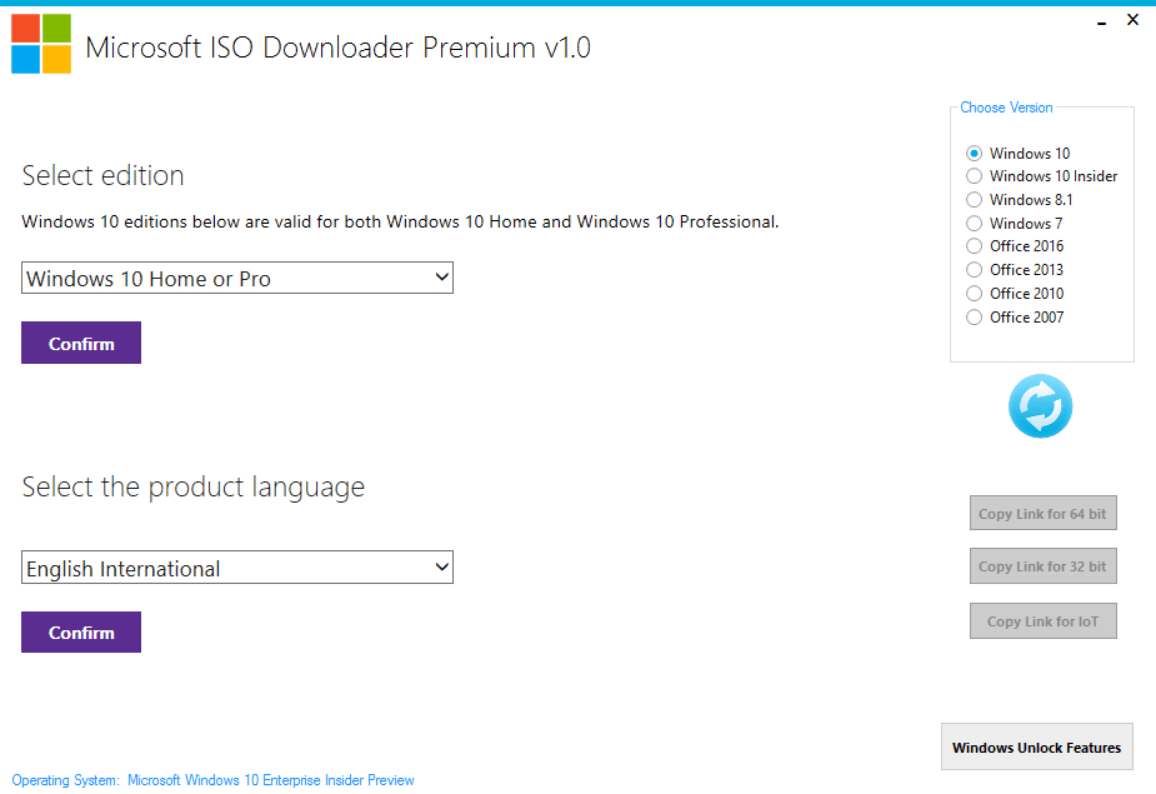This screenshot has height=794, width=1156.
Task: Click the editions validity description text
Action: [400, 222]
